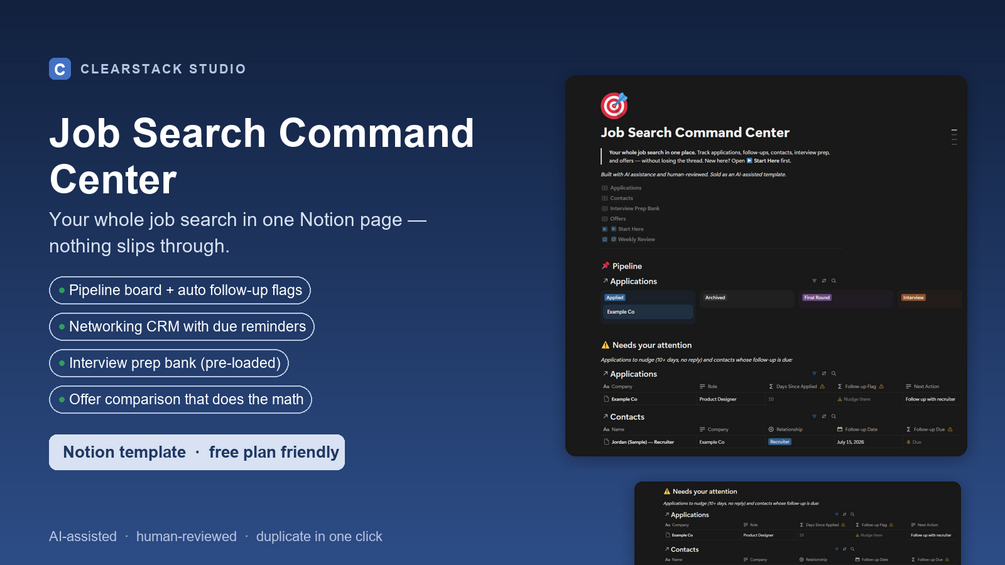Click blue filter icon of Applications table, large preview

(814, 373)
